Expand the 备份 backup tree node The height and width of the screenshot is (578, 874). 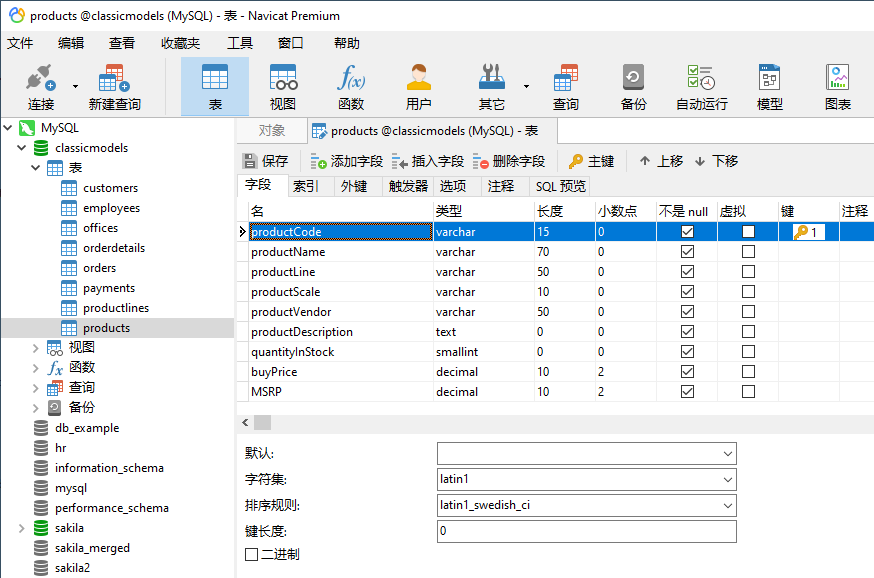(35, 408)
